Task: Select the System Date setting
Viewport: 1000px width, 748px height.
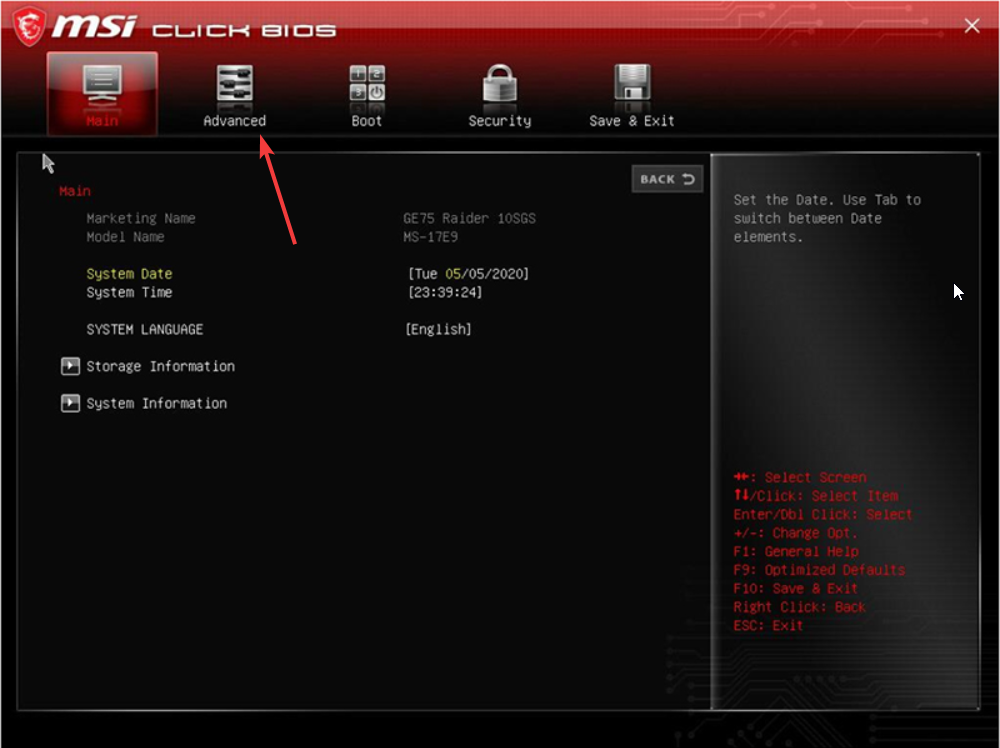Action: (129, 274)
